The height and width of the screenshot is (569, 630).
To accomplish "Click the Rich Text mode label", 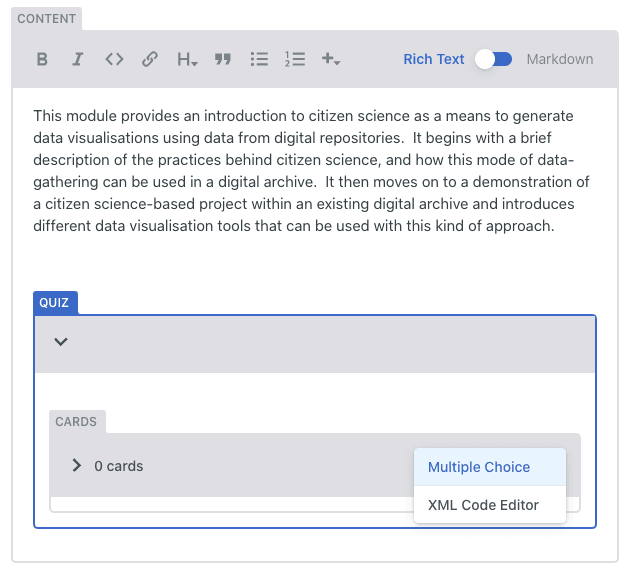I will click(433, 59).
